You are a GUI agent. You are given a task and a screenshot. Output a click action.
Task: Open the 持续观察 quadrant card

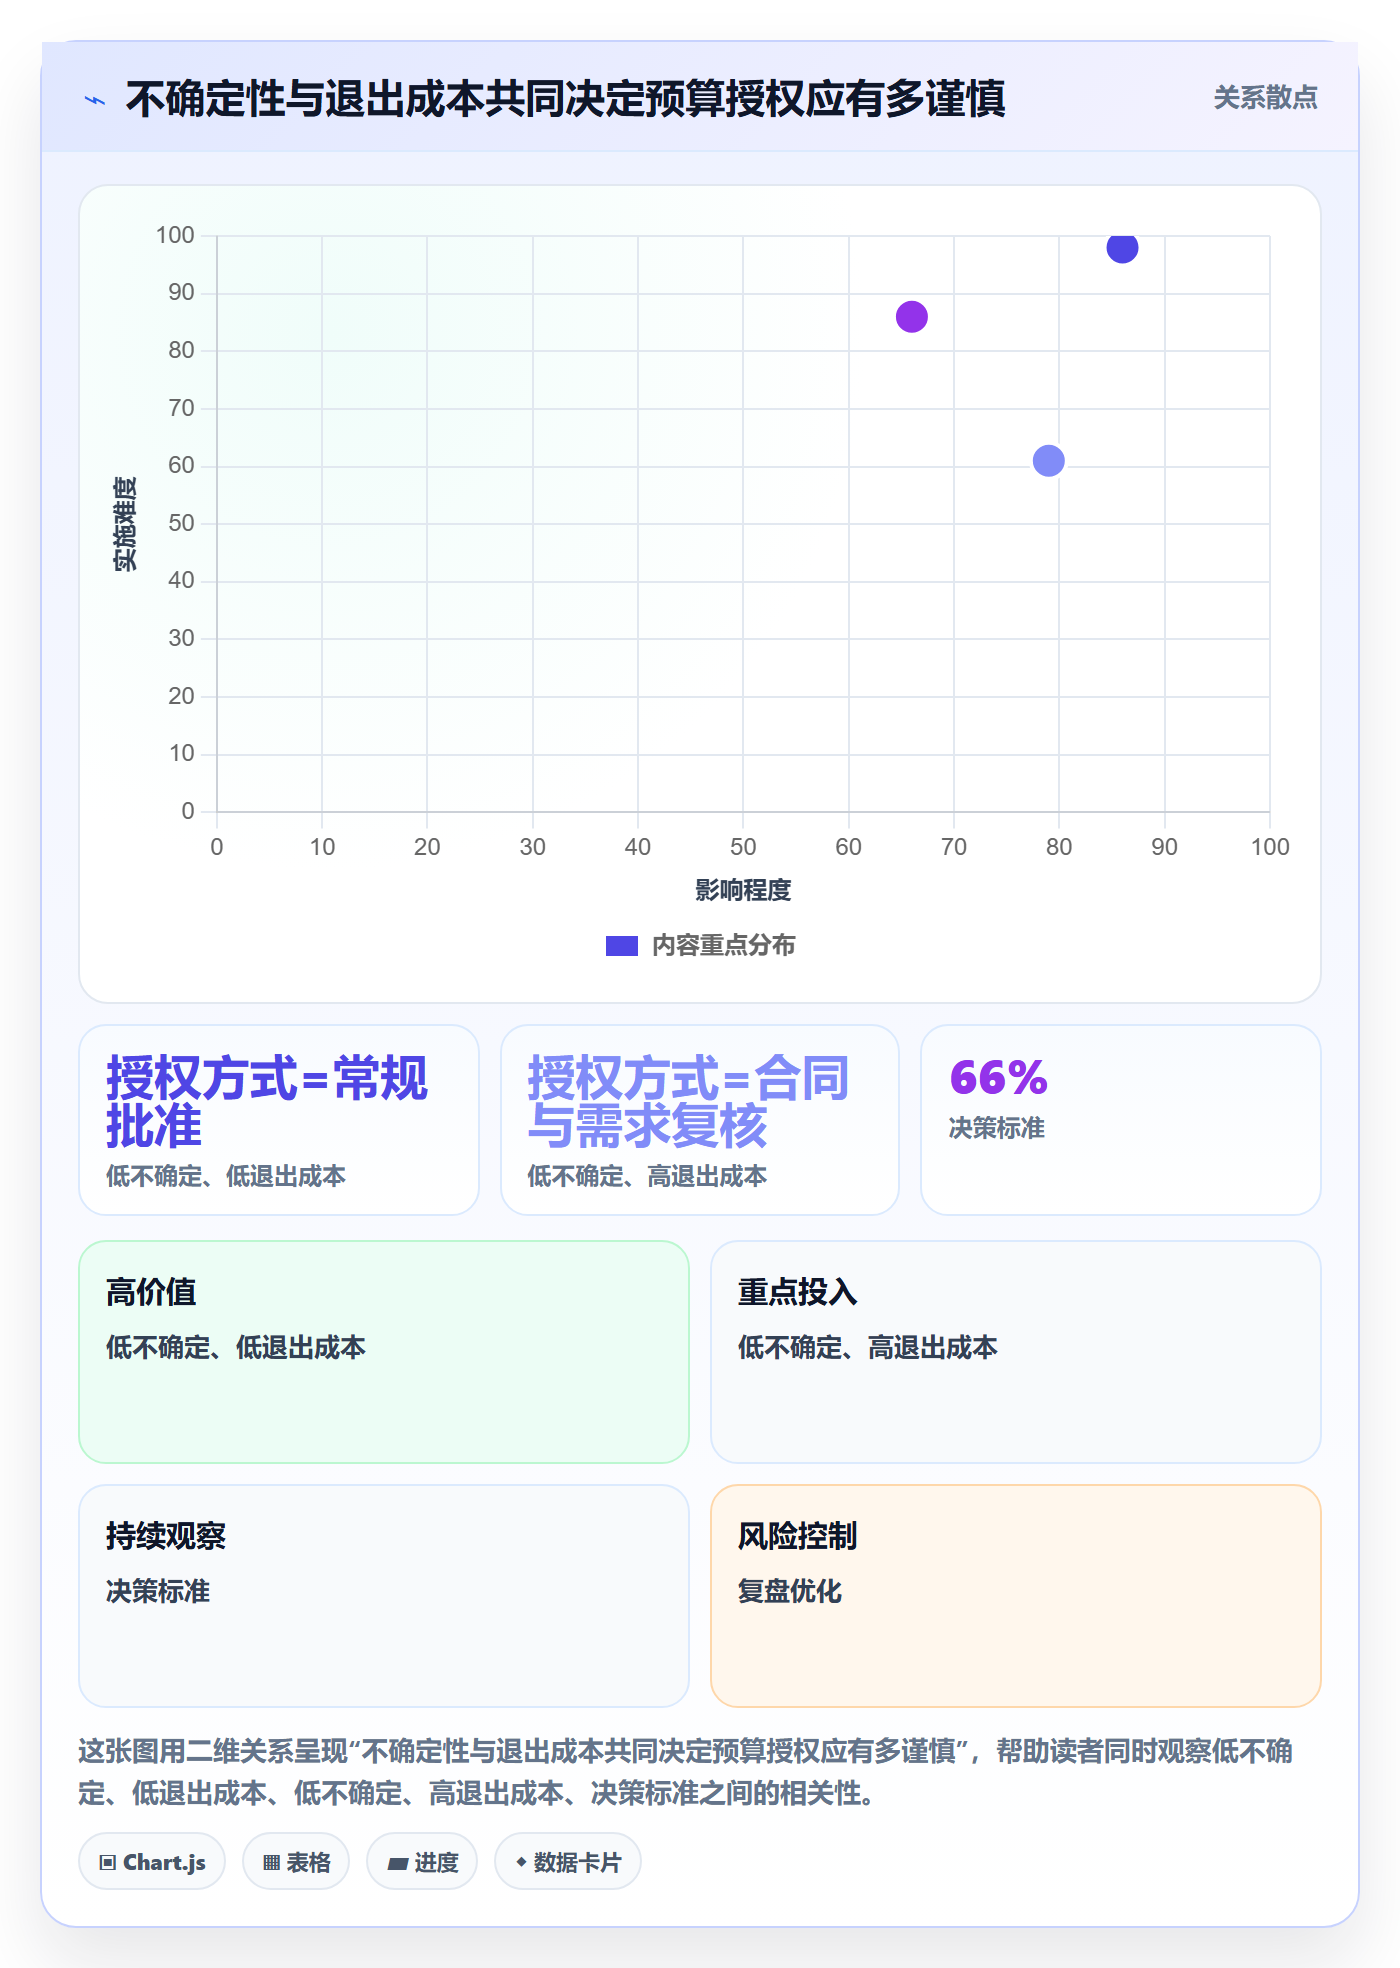click(384, 1596)
